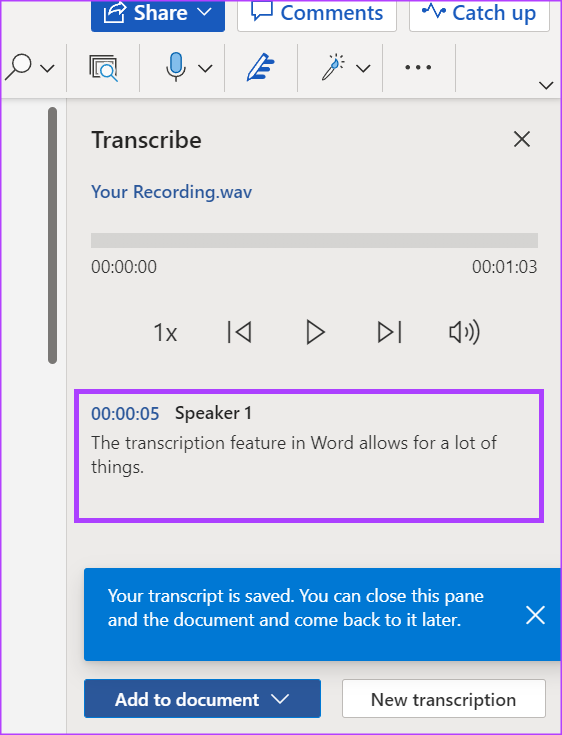
Task: Open the Editor feather pen icon
Action: [261, 68]
